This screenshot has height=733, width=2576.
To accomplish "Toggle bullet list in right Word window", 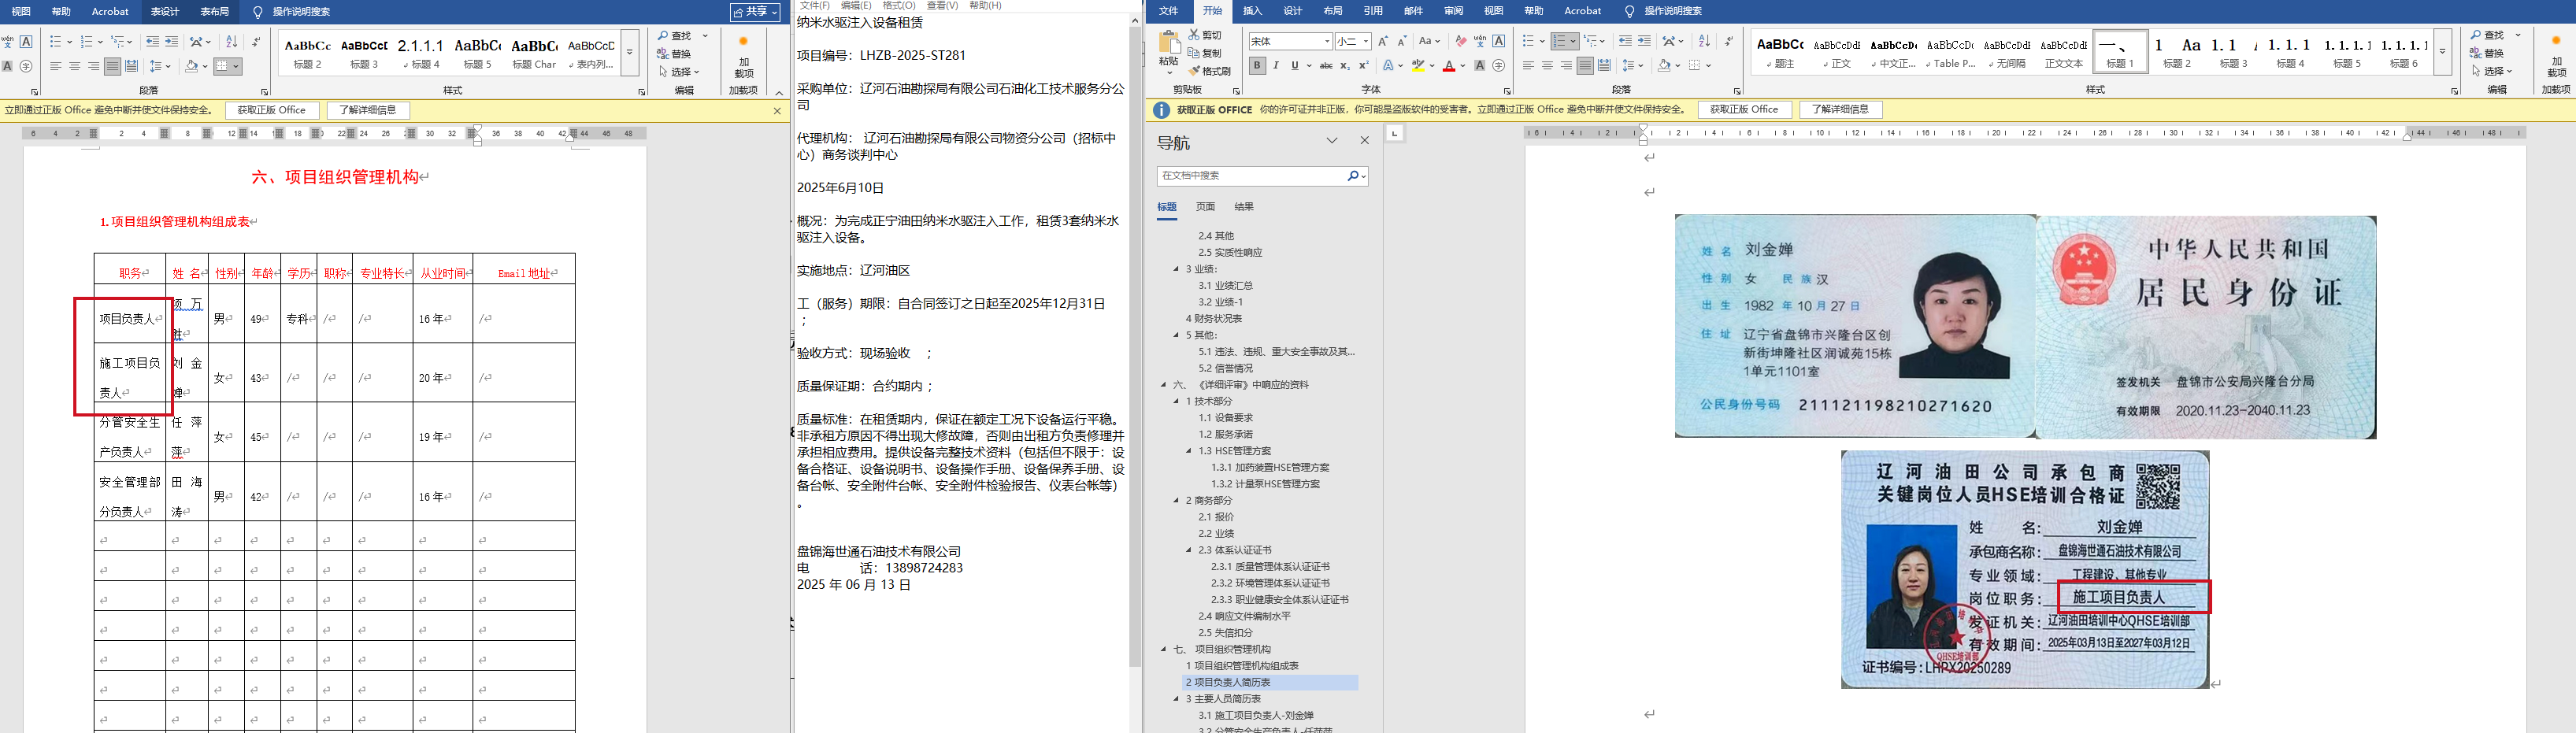I will pyautogui.click(x=1528, y=41).
